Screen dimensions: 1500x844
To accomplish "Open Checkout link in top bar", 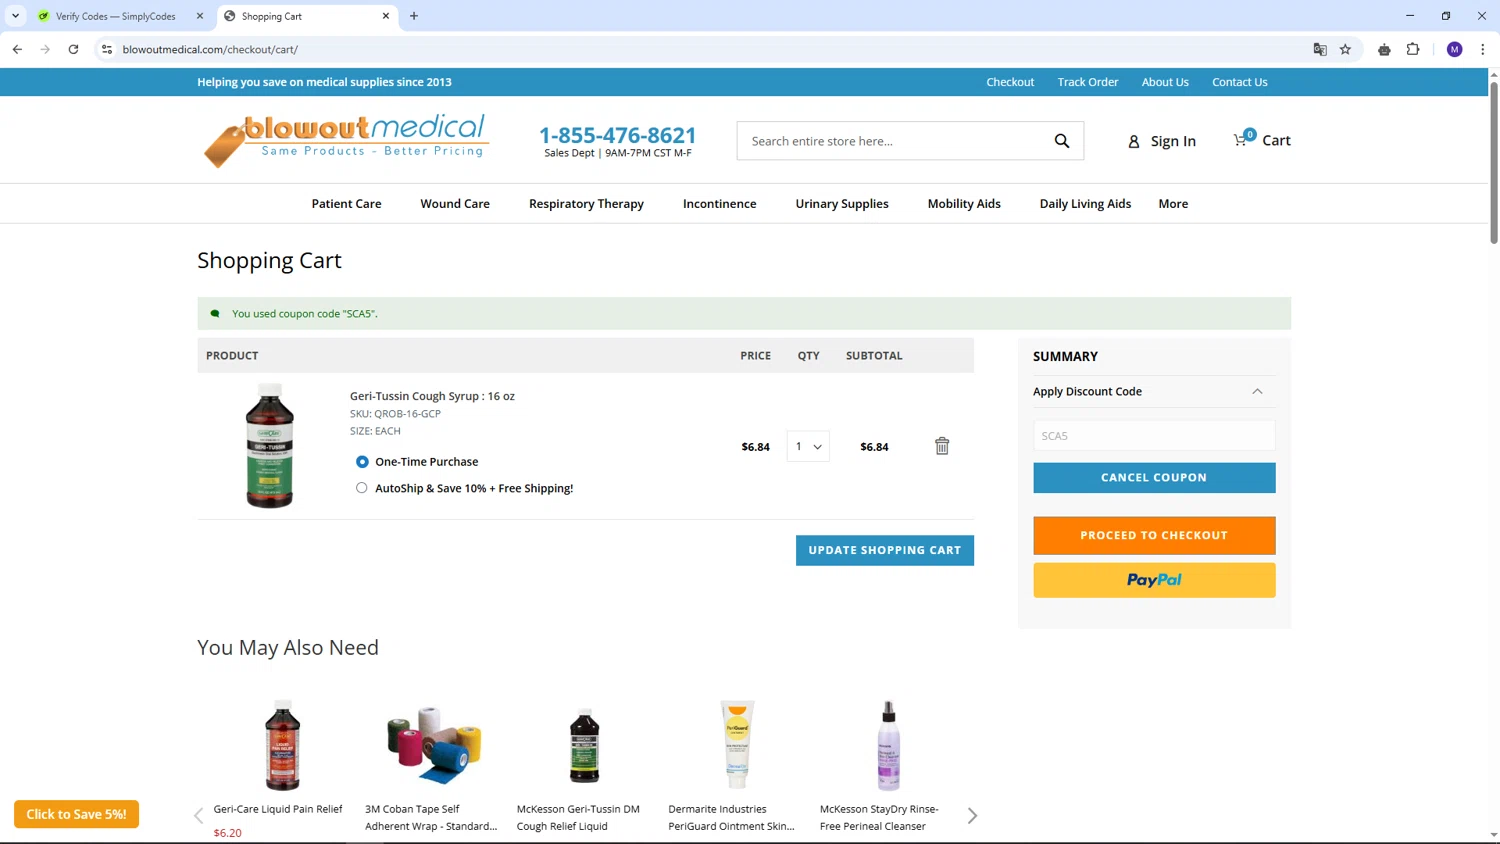I will point(1010,82).
